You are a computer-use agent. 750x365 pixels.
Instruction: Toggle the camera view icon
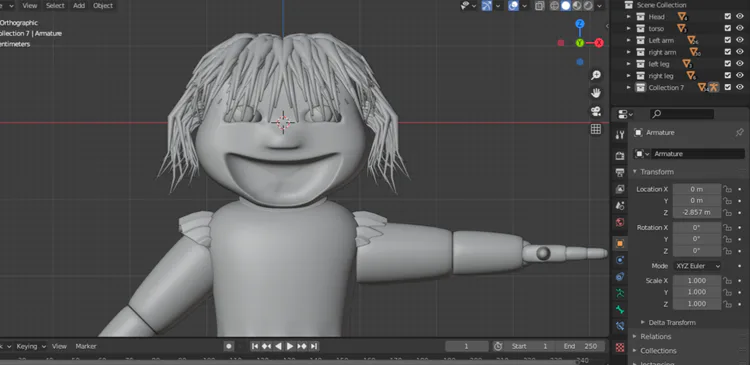pyautogui.click(x=596, y=111)
